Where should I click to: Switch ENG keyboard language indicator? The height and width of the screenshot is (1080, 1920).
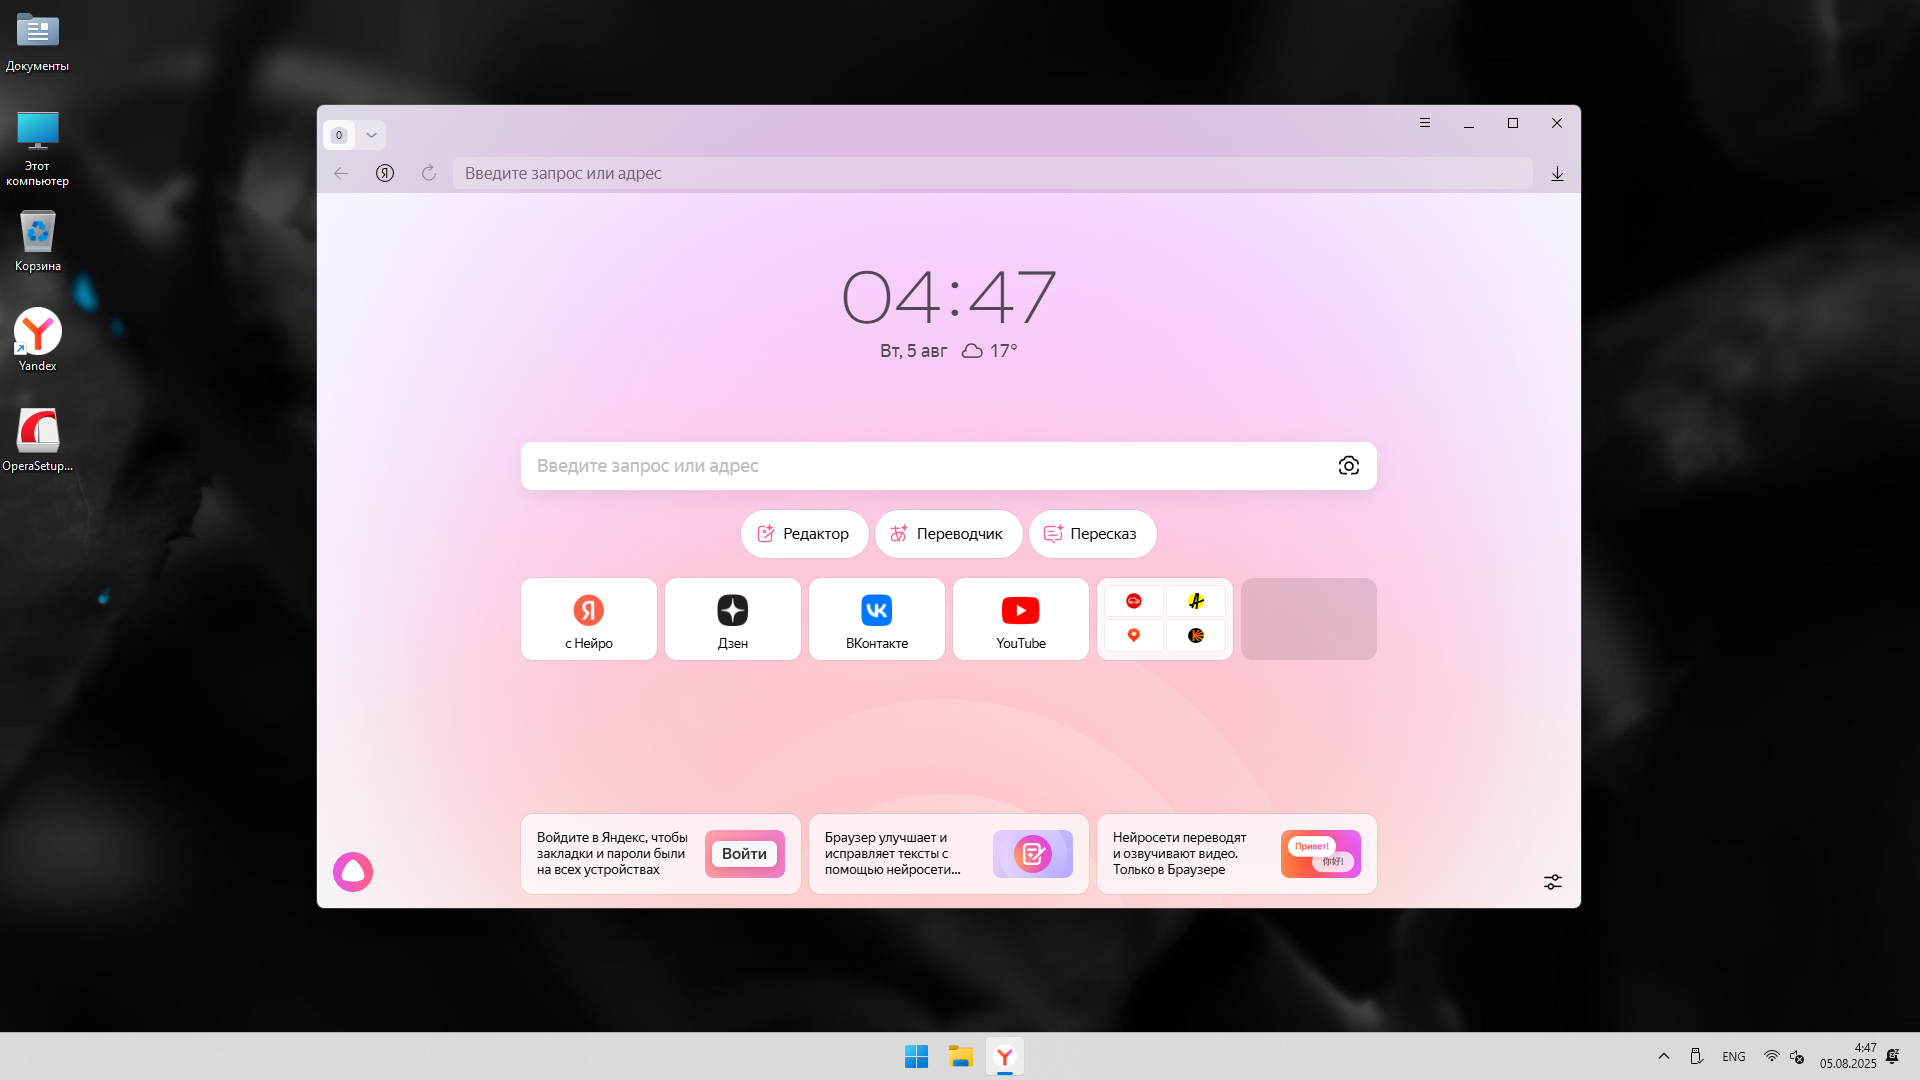(1733, 1057)
